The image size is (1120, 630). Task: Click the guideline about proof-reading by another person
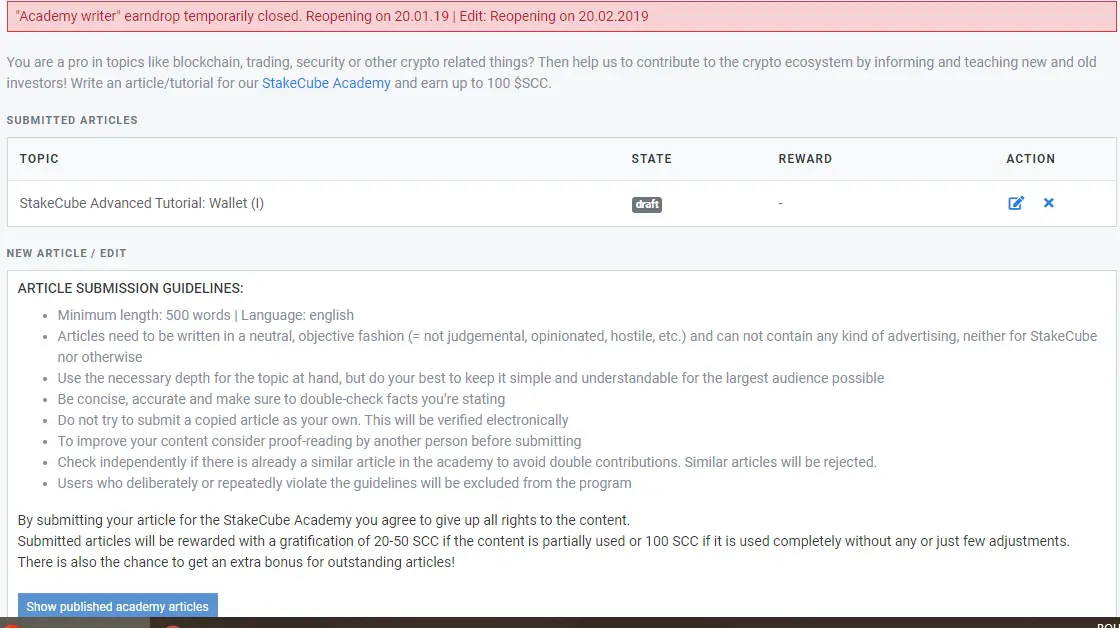(x=319, y=441)
